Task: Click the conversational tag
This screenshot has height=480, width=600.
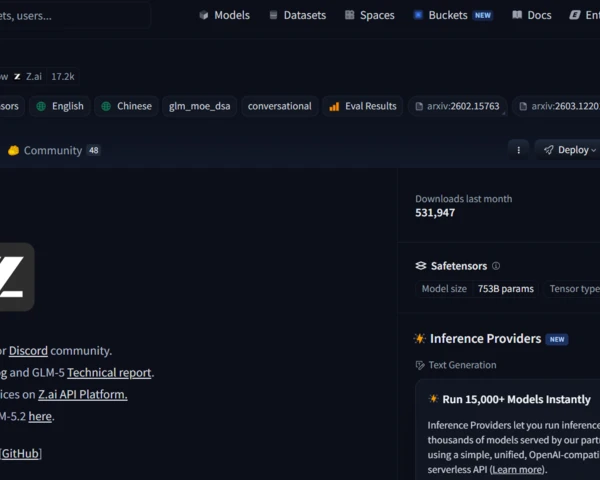Action: coord(280,106)
